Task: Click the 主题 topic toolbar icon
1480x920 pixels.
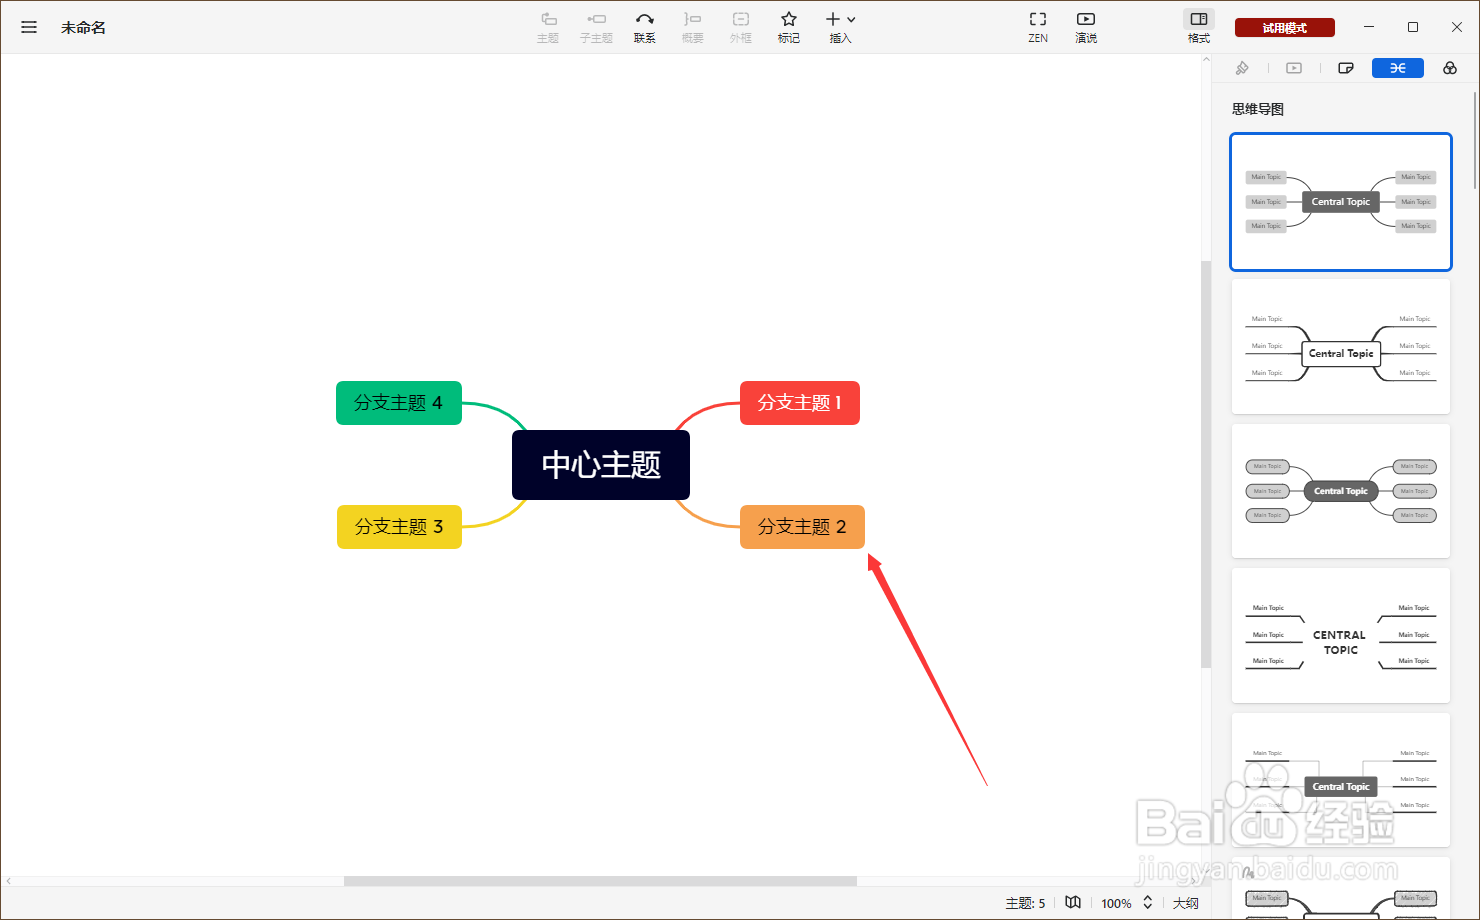Action: pyautogui.click(x=548, y=27)
